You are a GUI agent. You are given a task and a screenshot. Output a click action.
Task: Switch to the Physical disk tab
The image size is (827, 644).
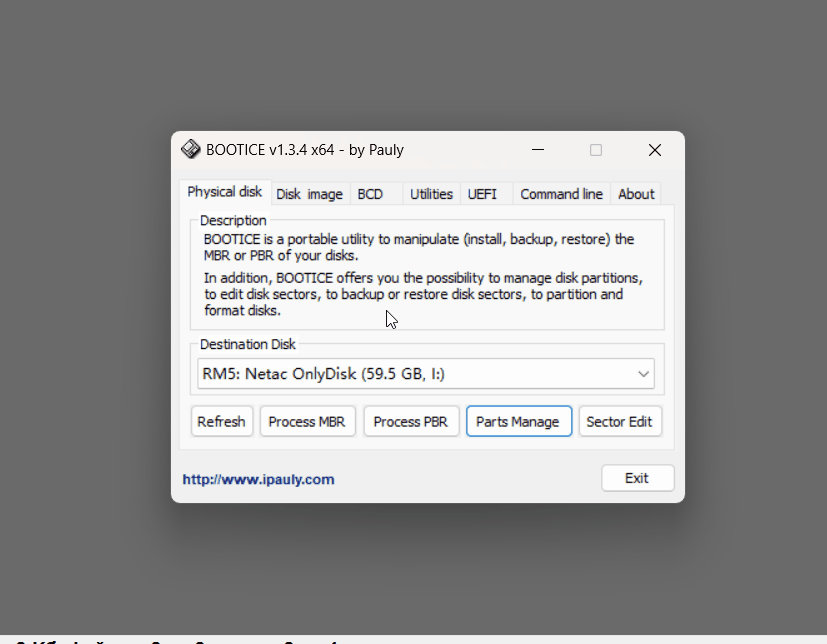[224, 192]
